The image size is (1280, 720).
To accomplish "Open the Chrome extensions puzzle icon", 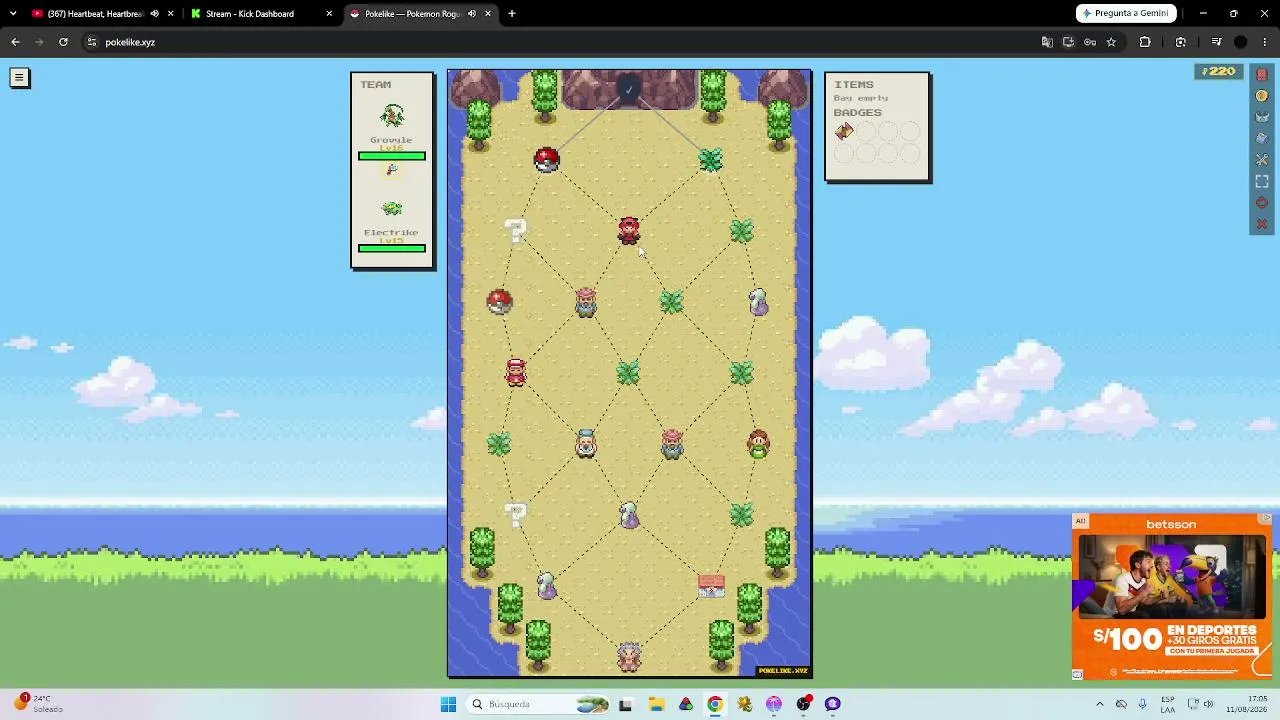I will click(x=1145, y=42).
